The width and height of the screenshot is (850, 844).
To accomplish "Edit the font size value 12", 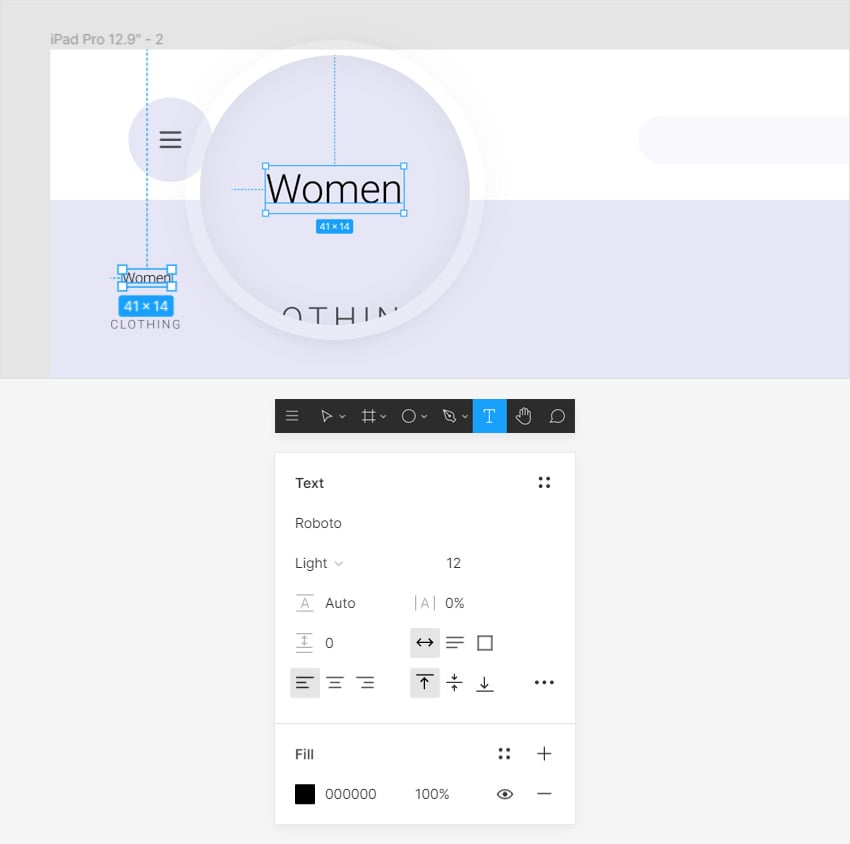I will pos(453,563).
